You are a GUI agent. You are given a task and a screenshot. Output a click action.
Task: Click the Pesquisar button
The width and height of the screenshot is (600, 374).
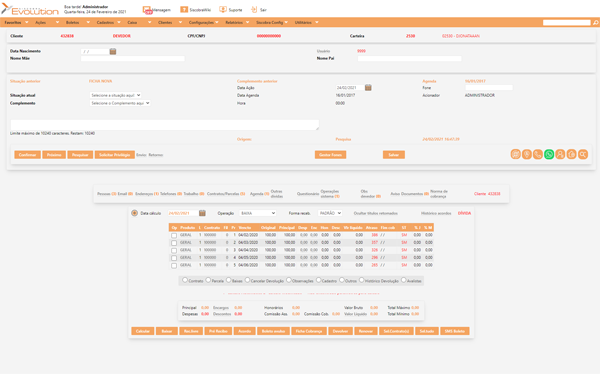coord(80,155)
